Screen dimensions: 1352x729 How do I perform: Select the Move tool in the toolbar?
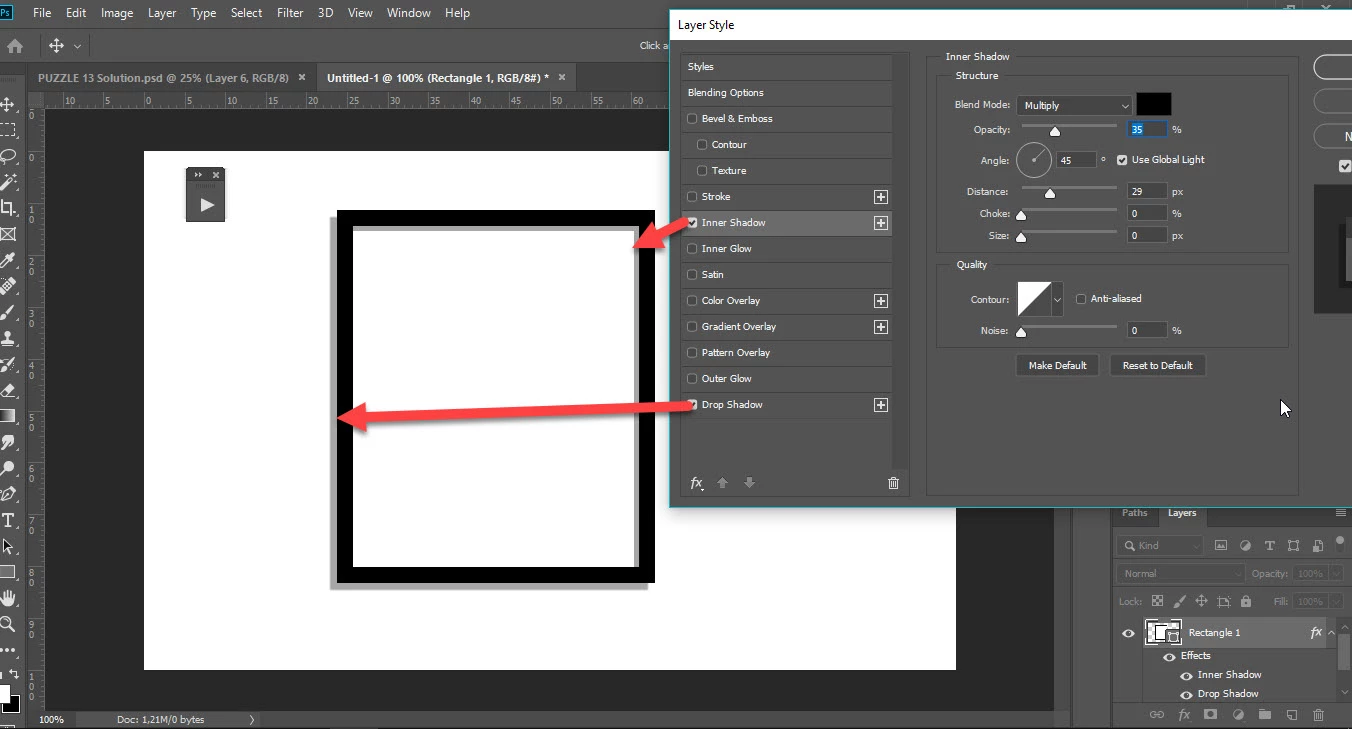tap(7, 104)
